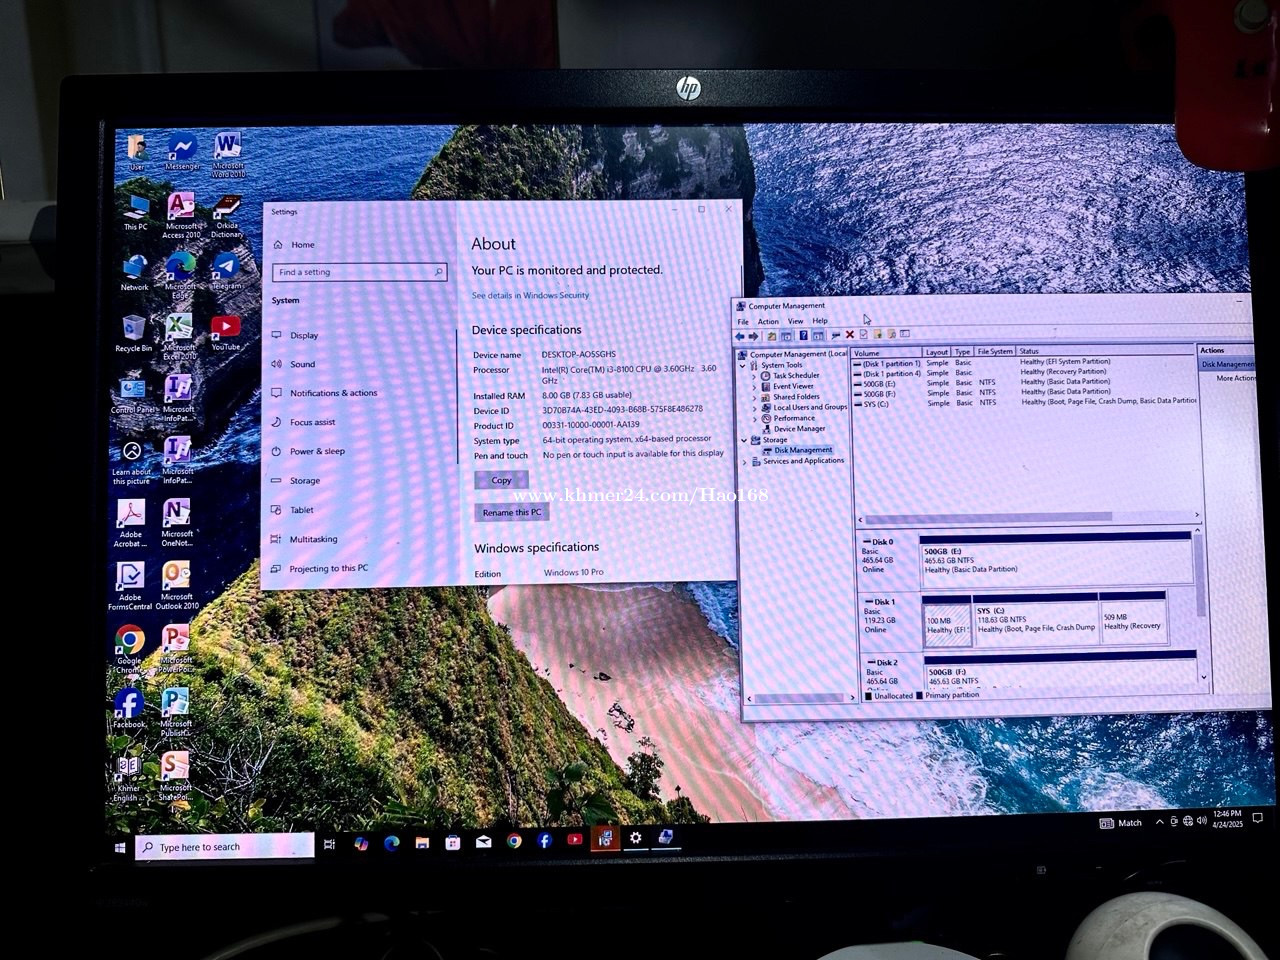
Task: Expand Services and Applications node
Action: pyautogui.click(x=745, y=461)
